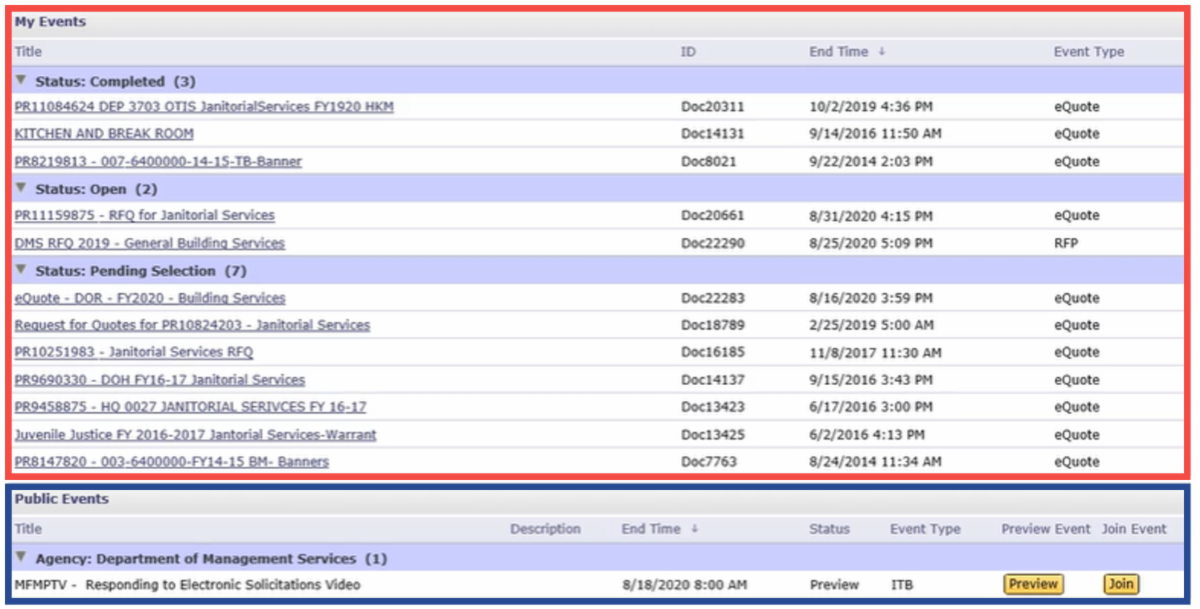Image resolution: width=1200 pixels, height=609 pixels.
Task: Collapse the Status: Pending Selection group
Action: point(21,270)
